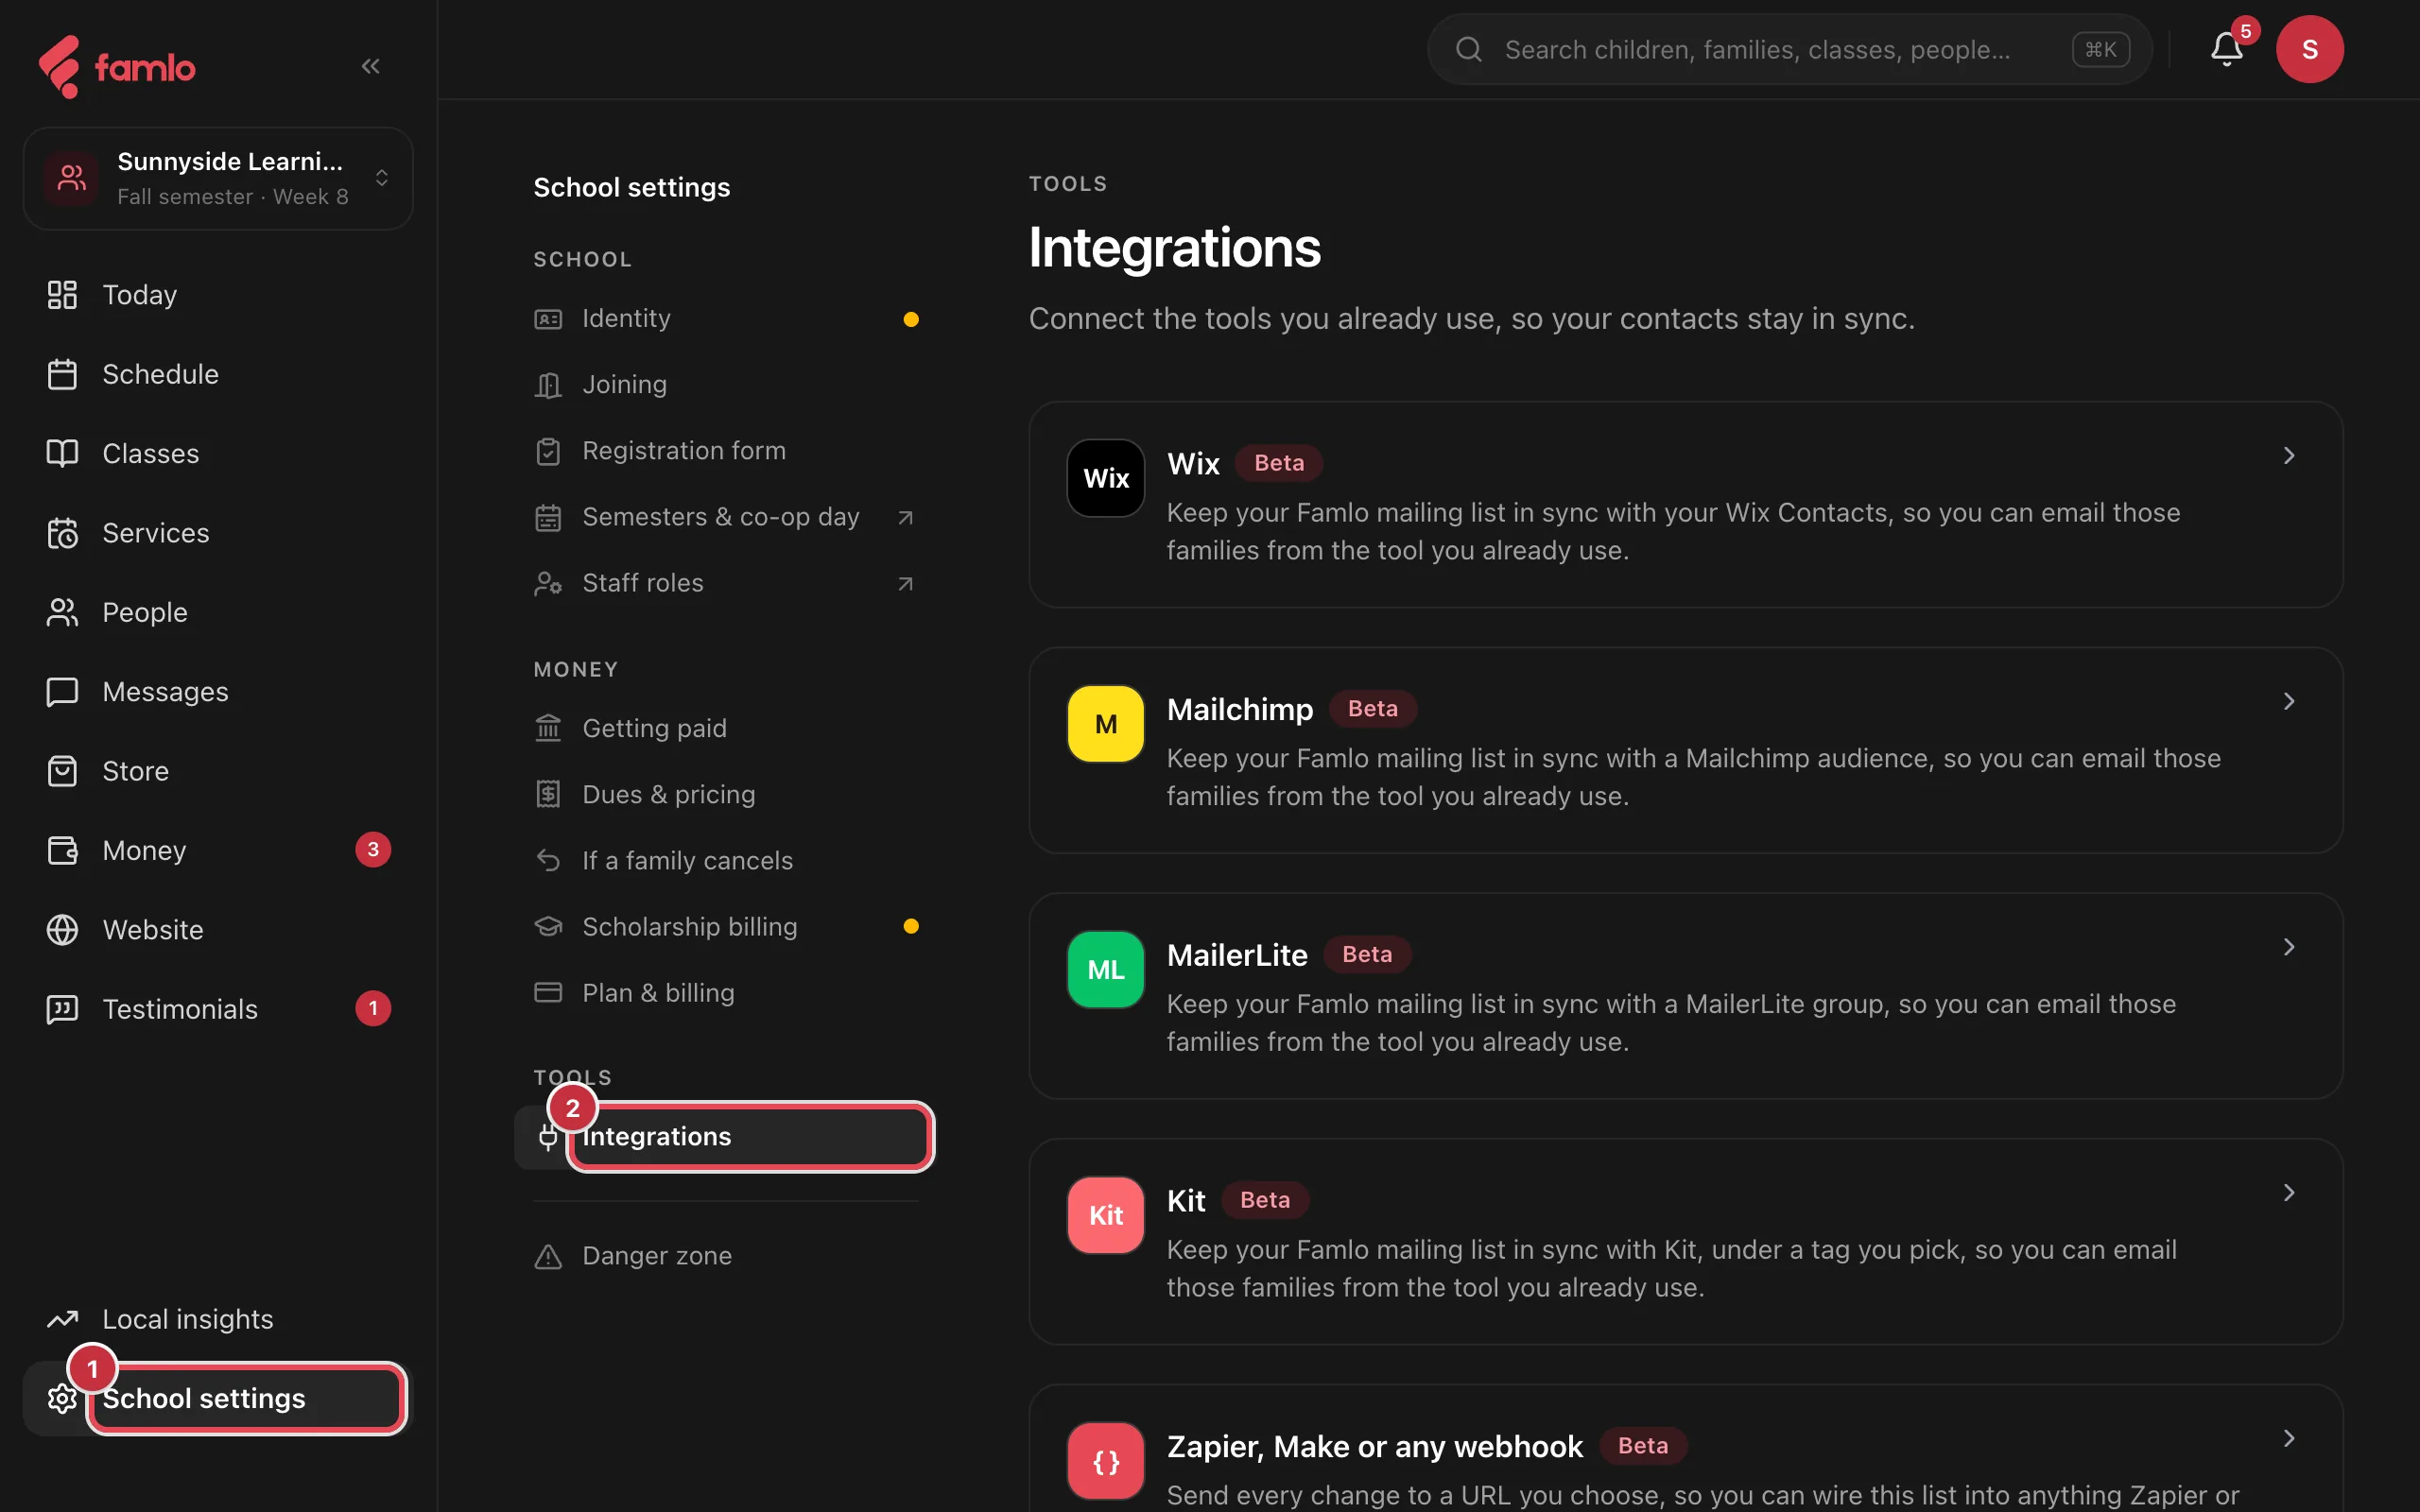
Task: Open People in the sidebar
Action: [x=218, y=612]
